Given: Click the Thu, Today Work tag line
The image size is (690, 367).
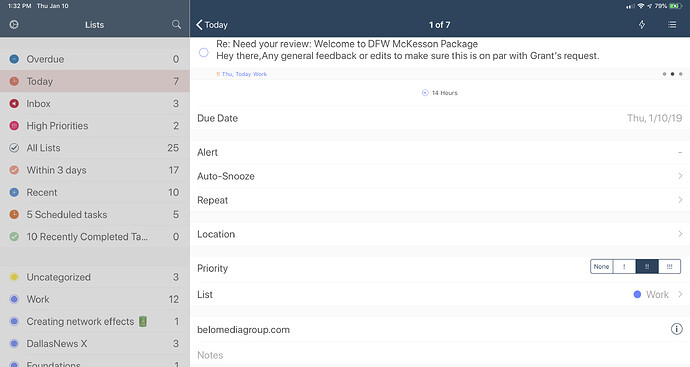Looking at the screenshot, I should tap(242, 74).
